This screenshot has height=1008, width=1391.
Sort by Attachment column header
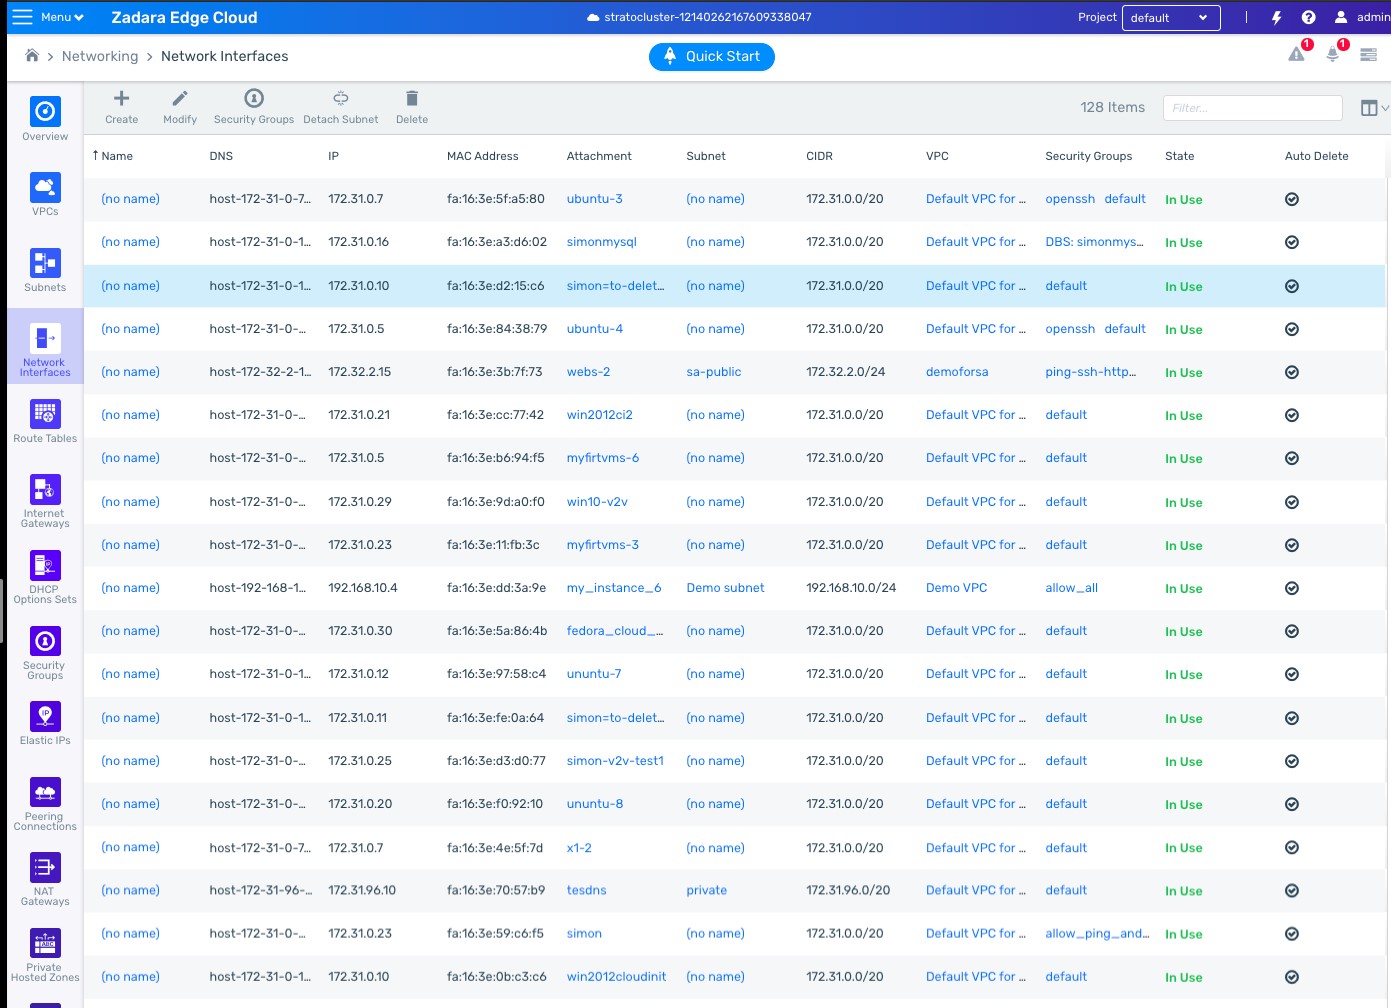click(599, 156)
